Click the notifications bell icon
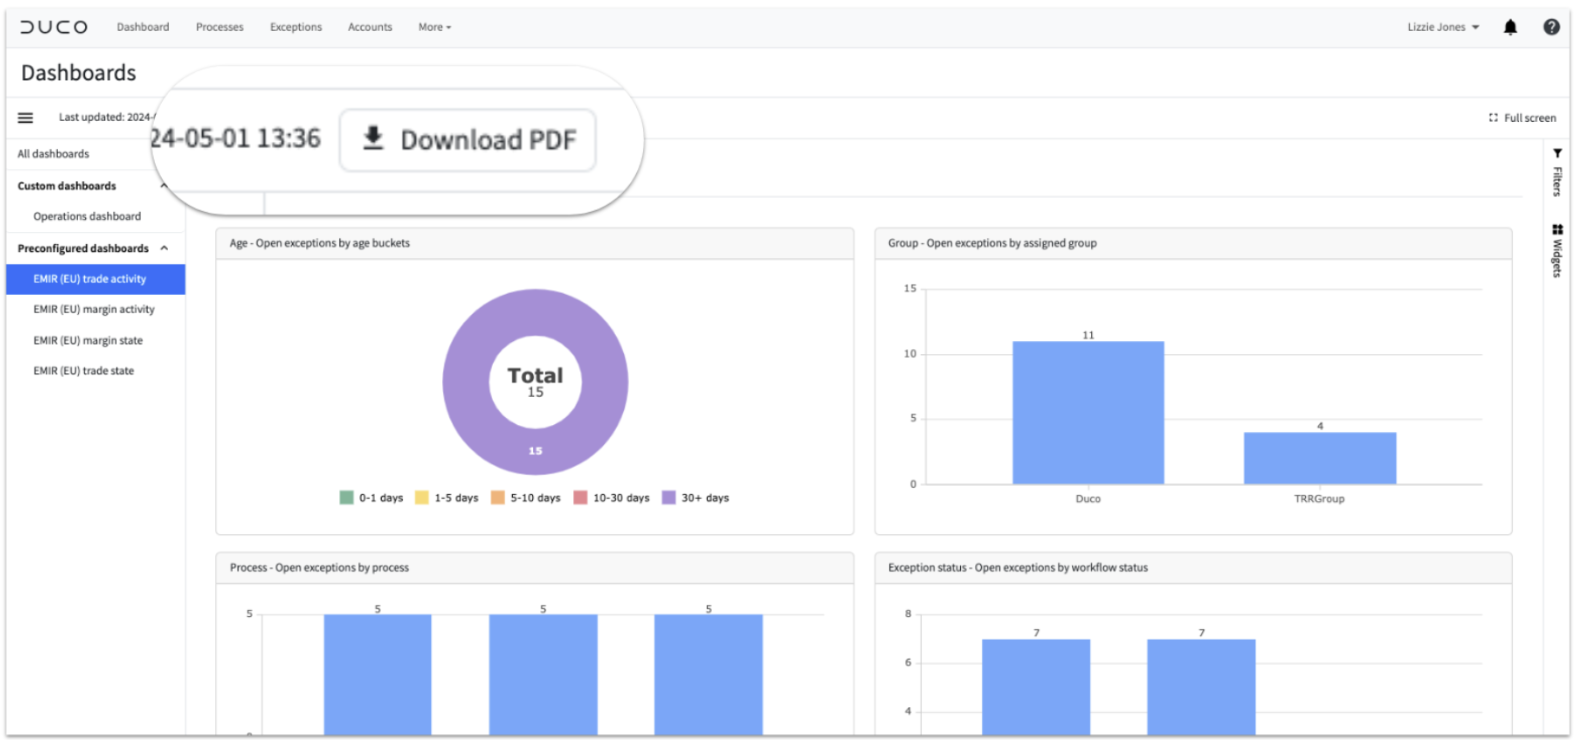This screenshot has width=1574, height=740. (x=1510, y=27)
